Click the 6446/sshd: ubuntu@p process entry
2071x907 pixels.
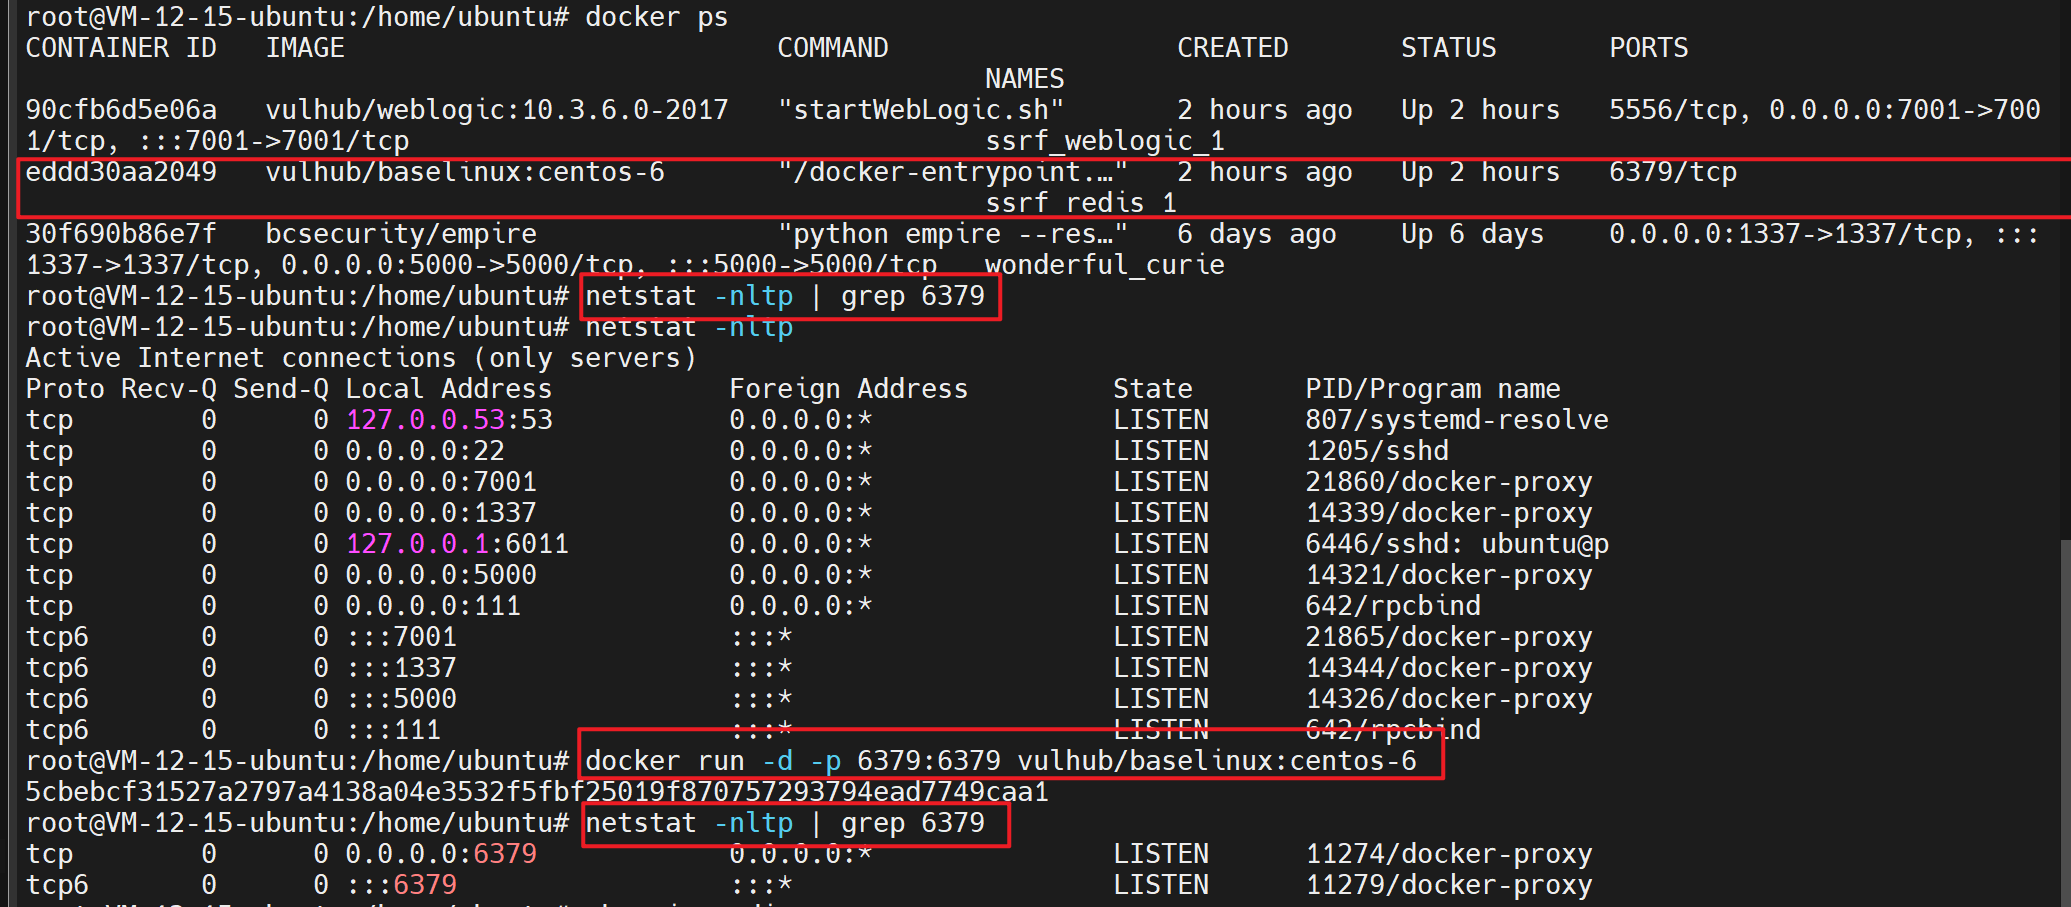[1456, 544]
